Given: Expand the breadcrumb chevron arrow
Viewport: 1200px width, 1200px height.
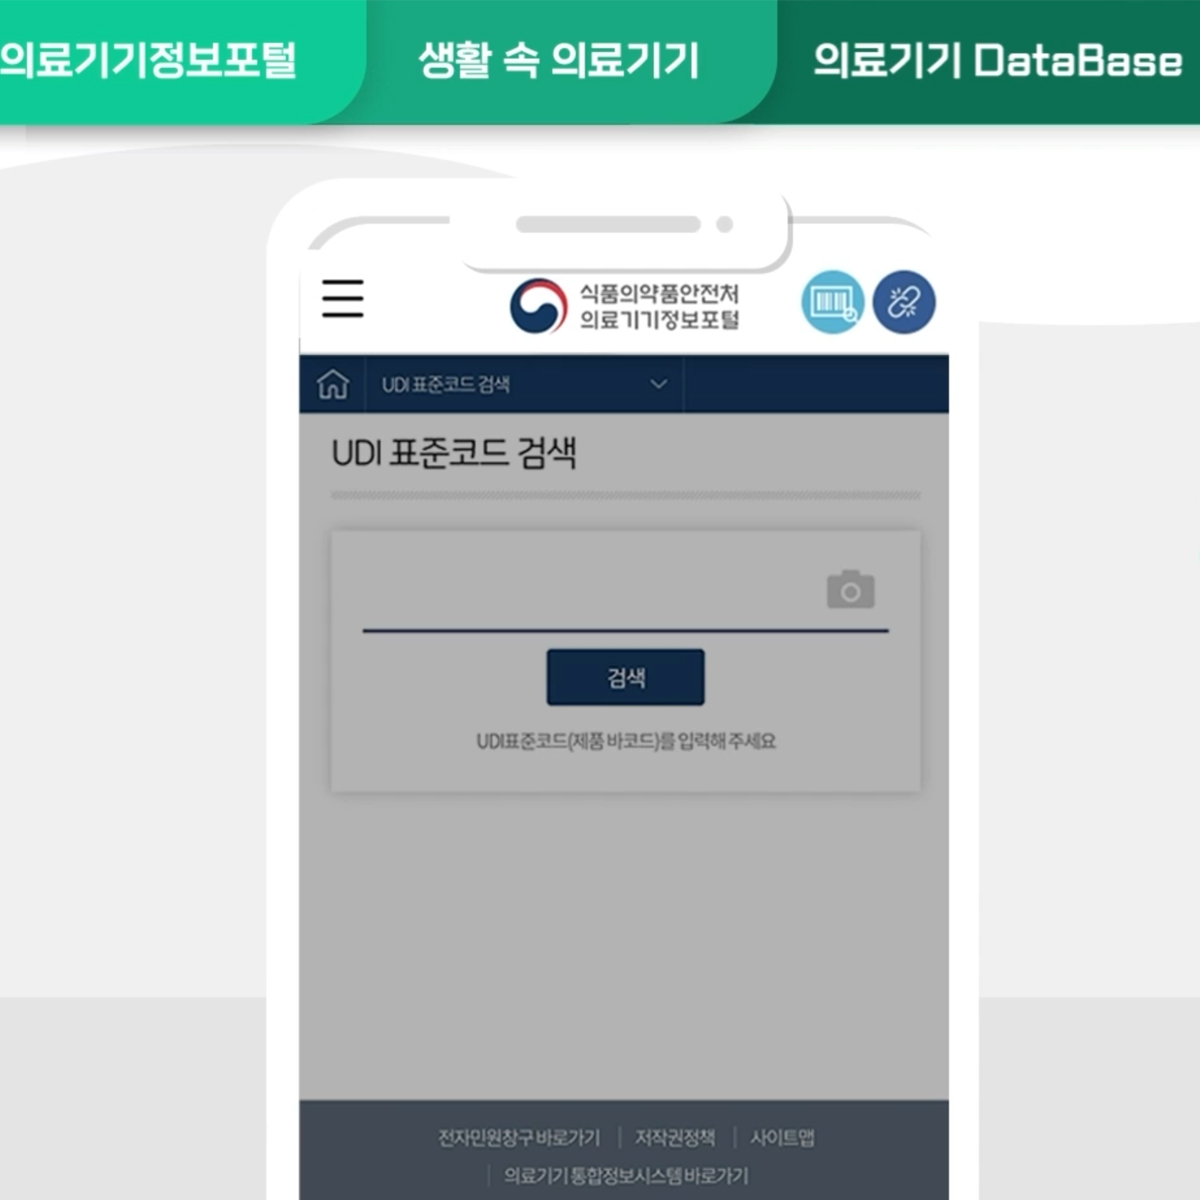Looking at the screenshot, I should tap(658, 384).
